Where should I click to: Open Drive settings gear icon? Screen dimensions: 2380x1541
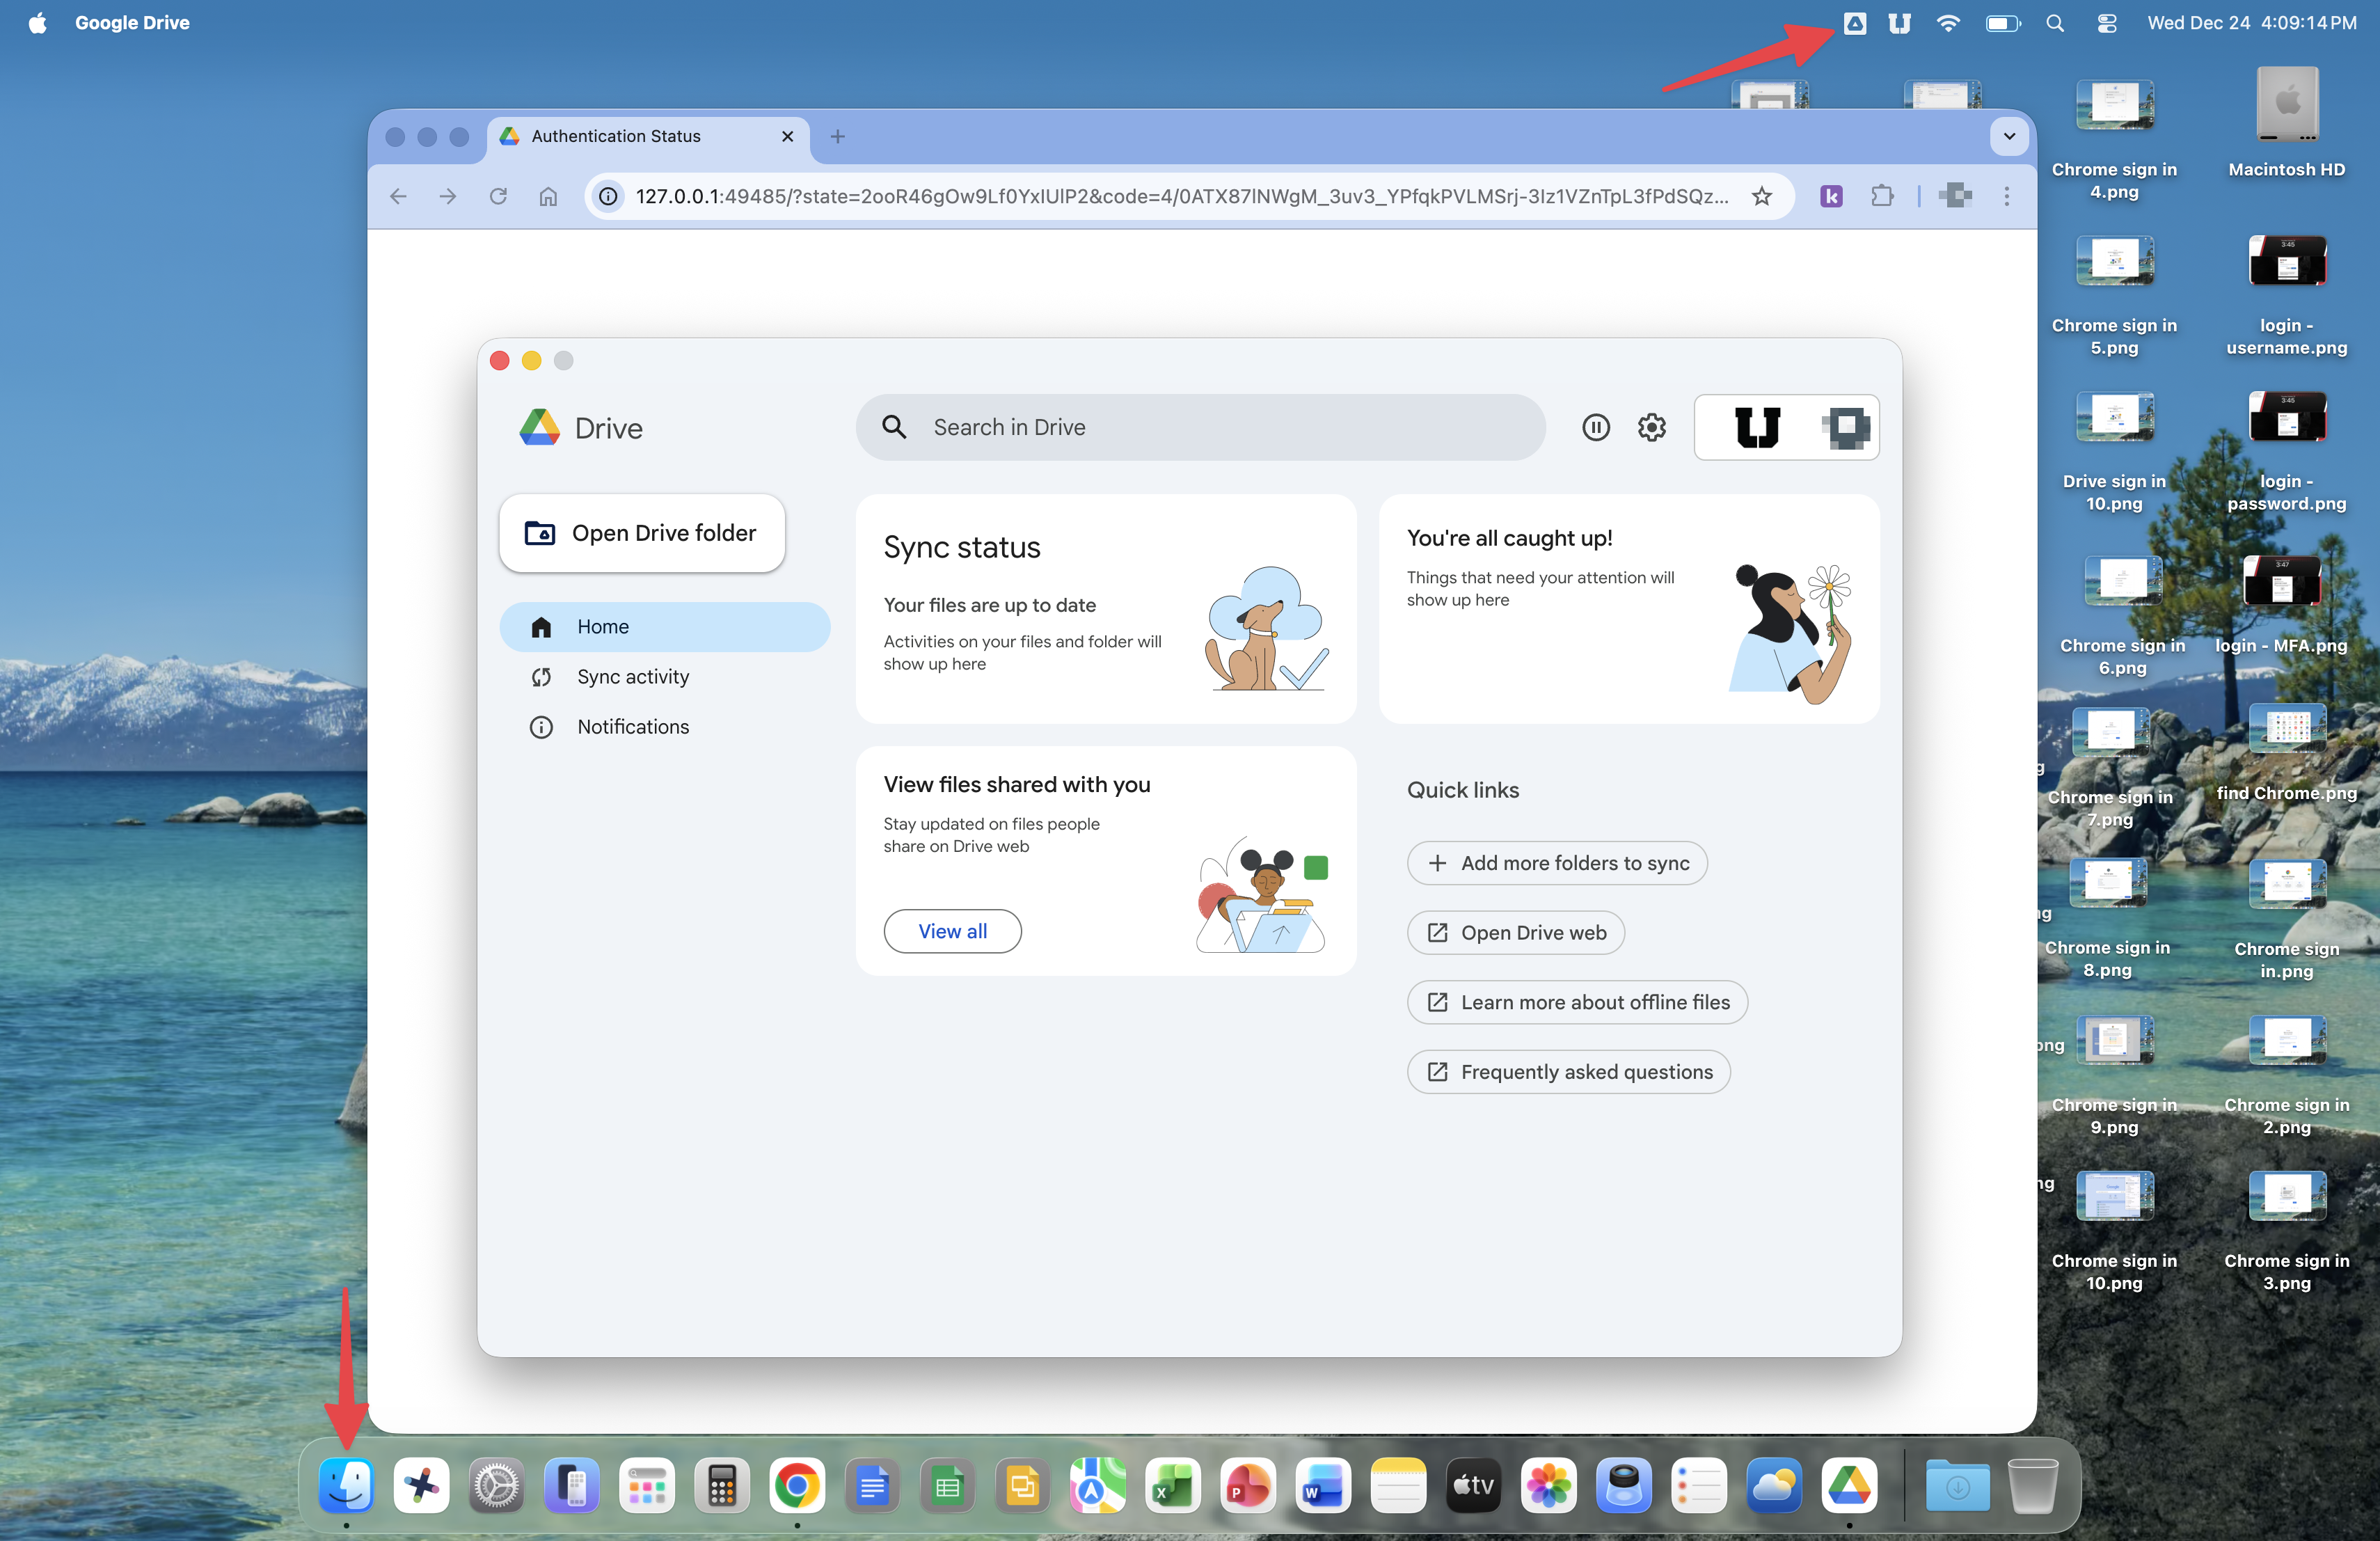tap(1651, 428)
